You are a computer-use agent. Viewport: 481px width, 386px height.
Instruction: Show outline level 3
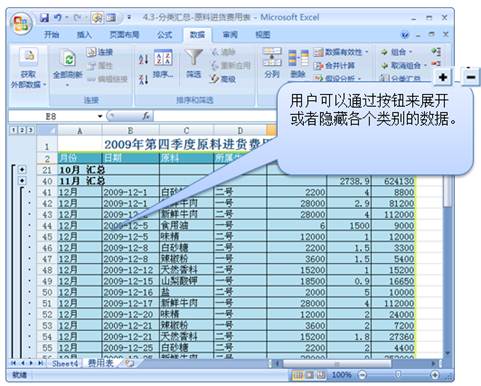point(30,130)
